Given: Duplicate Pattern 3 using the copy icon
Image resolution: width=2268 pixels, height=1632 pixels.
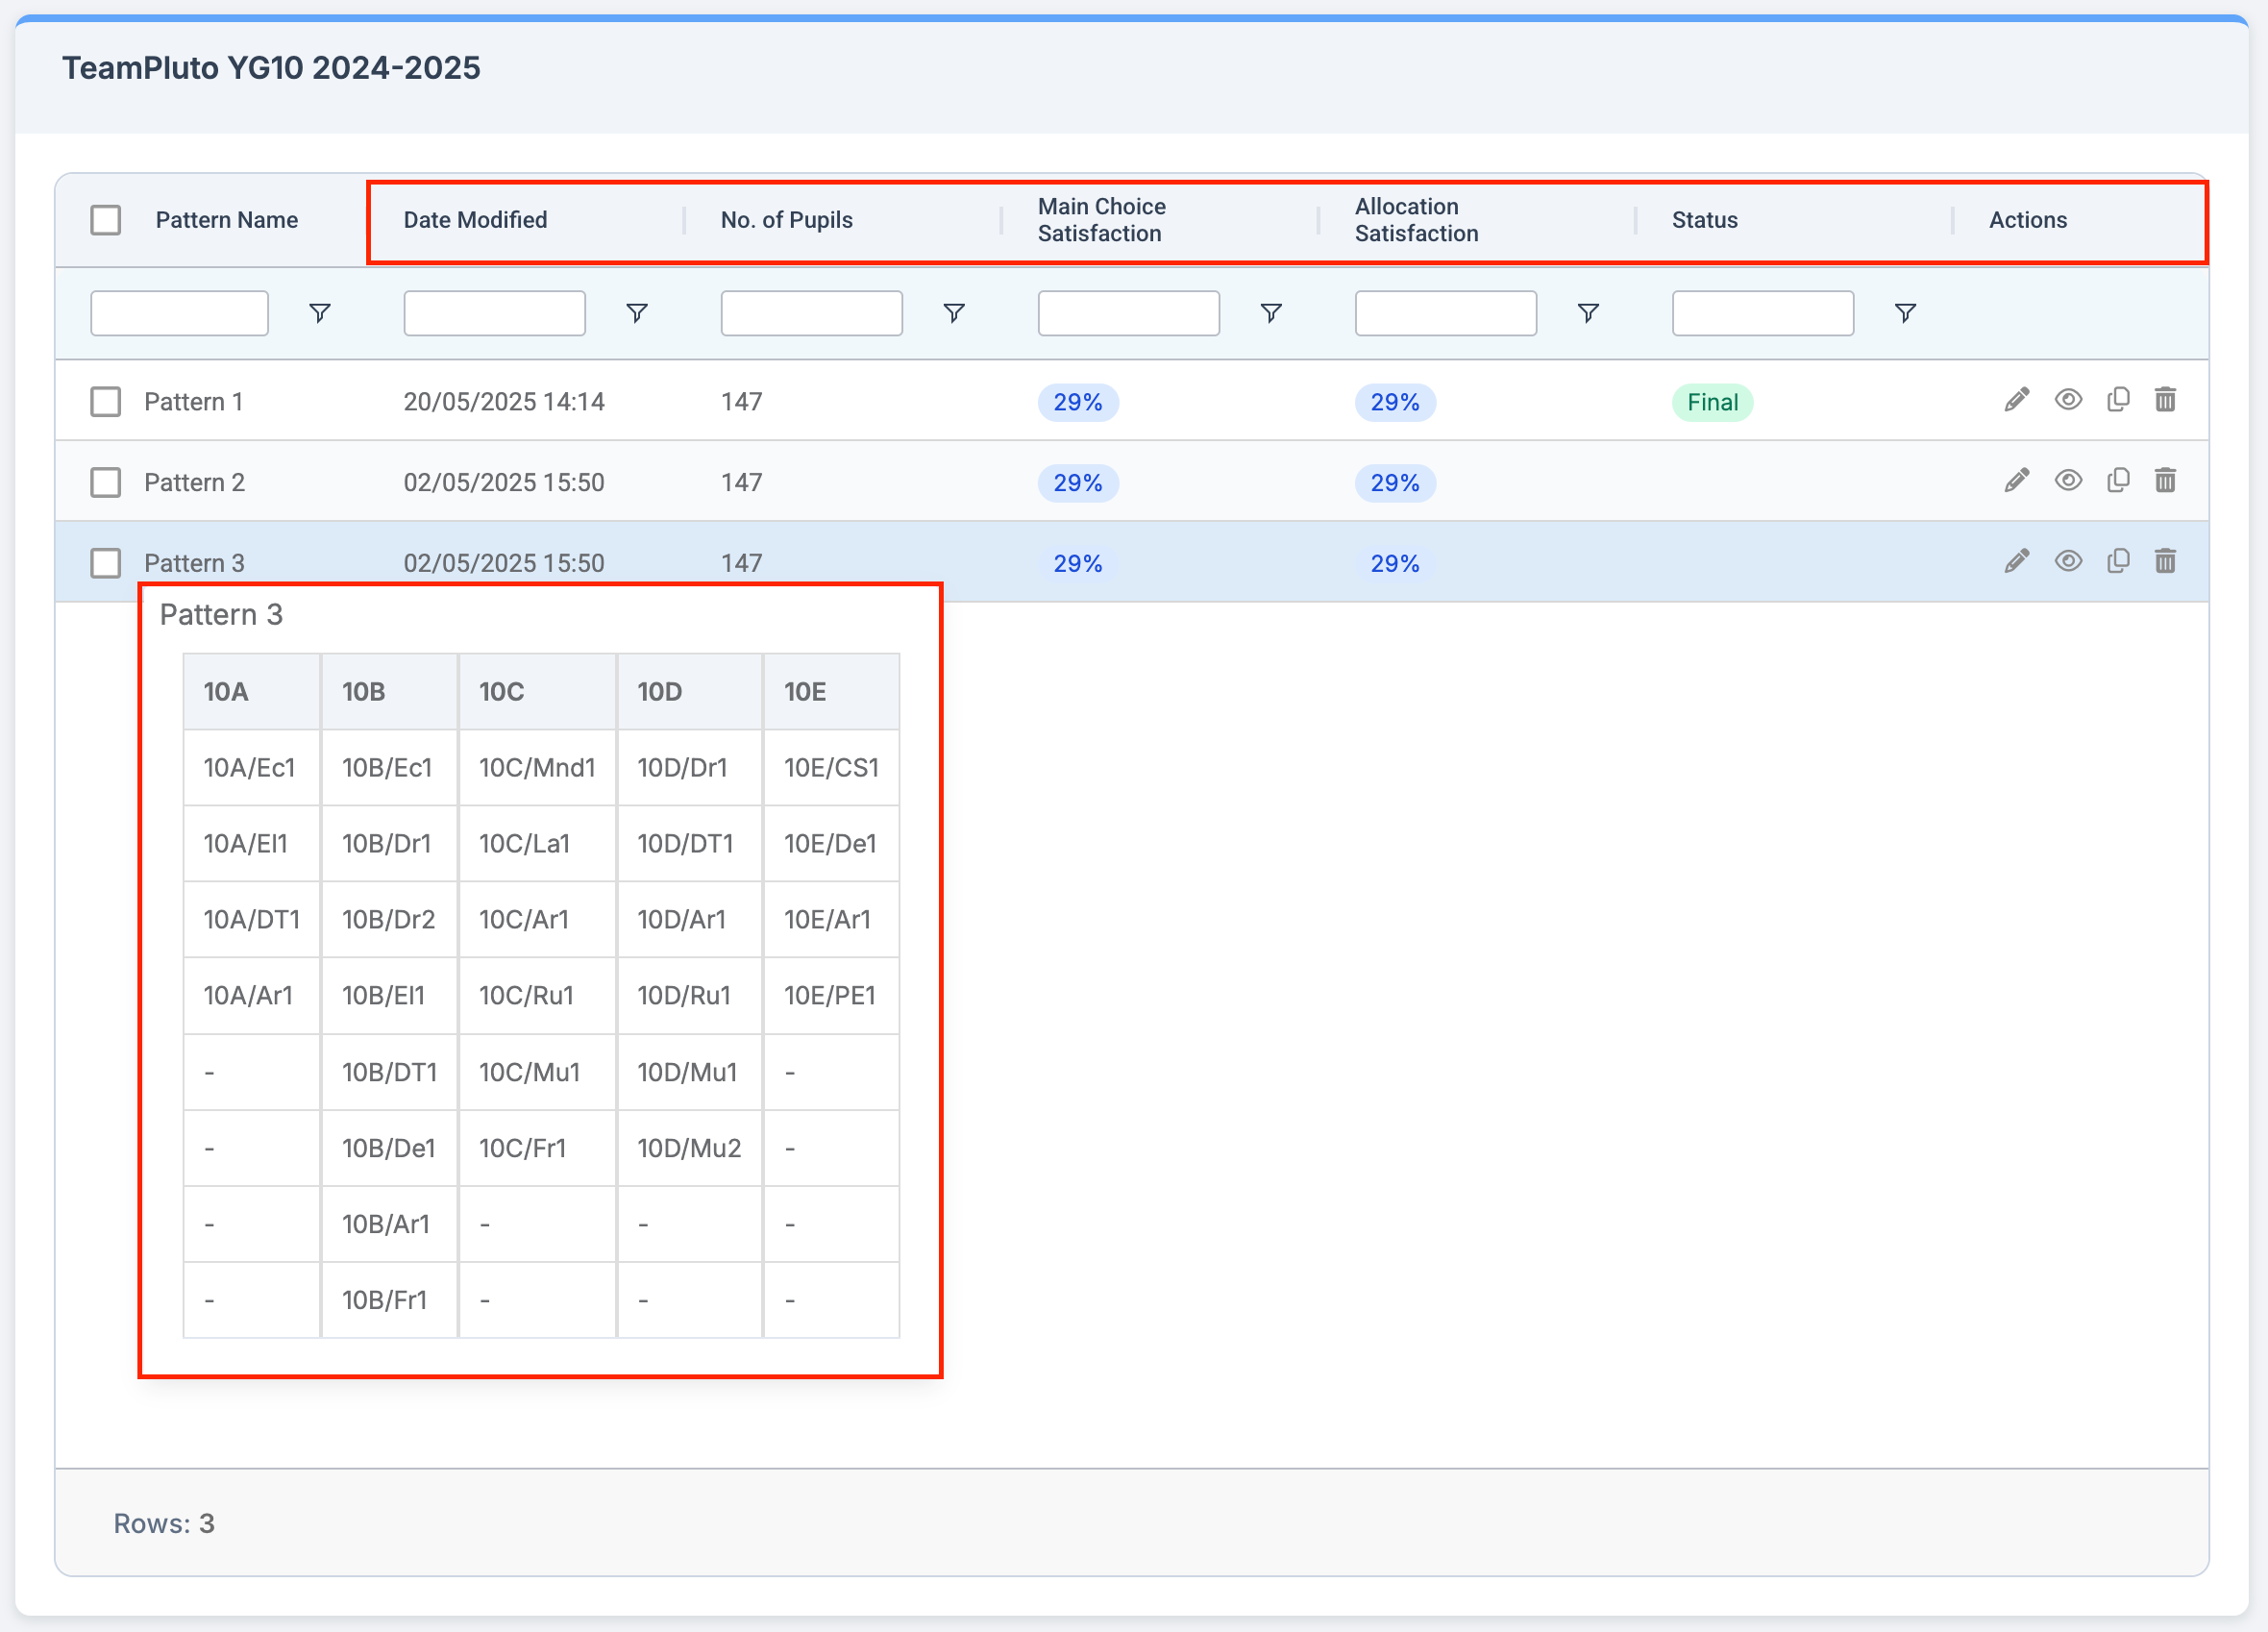Looking at the screenshot, I should (x=2118, y=561).
